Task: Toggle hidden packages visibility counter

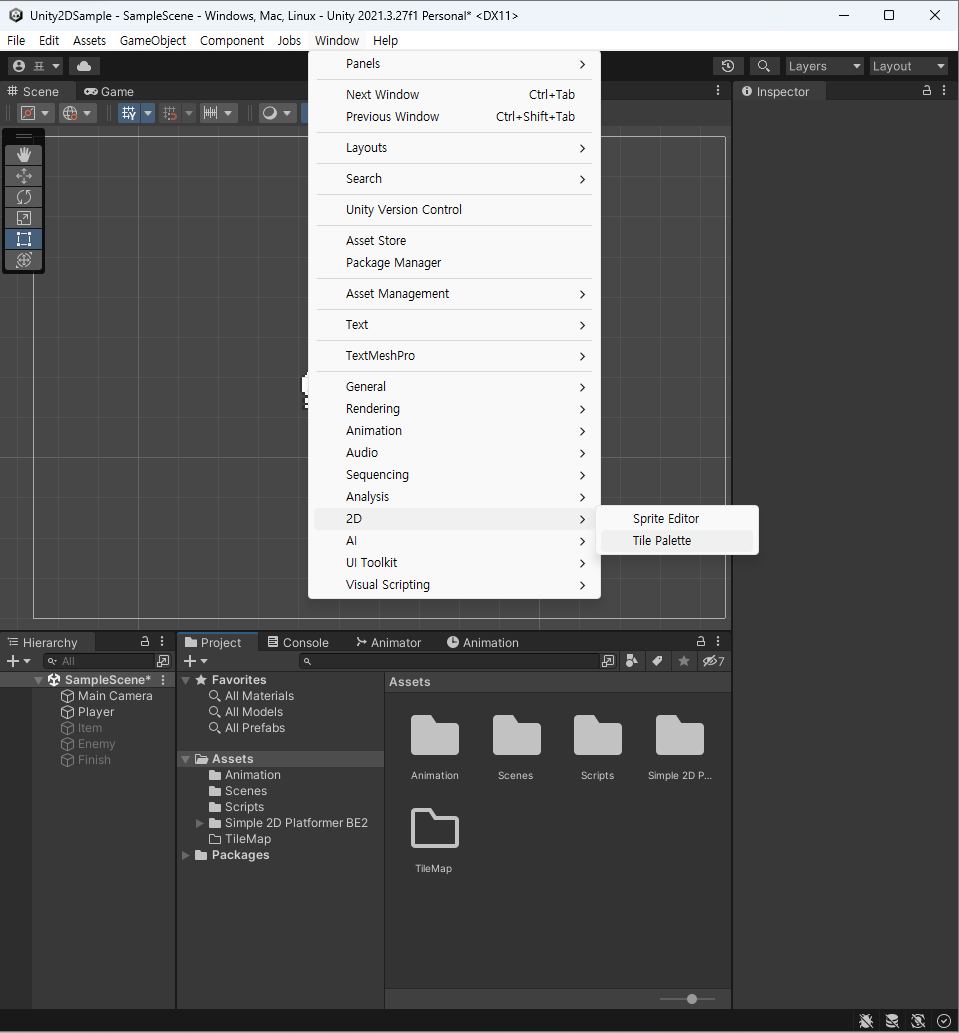Action: point(713,661)
